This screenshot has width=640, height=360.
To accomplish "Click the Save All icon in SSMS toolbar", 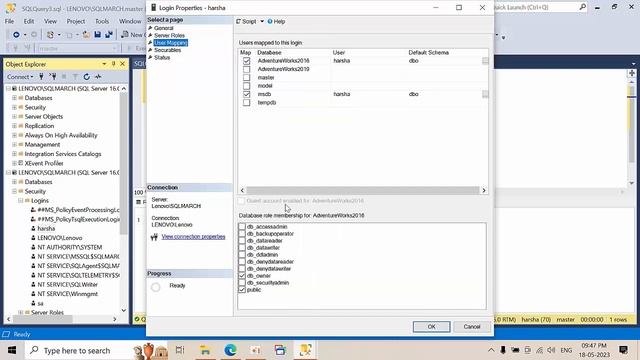I will (109, 35).
